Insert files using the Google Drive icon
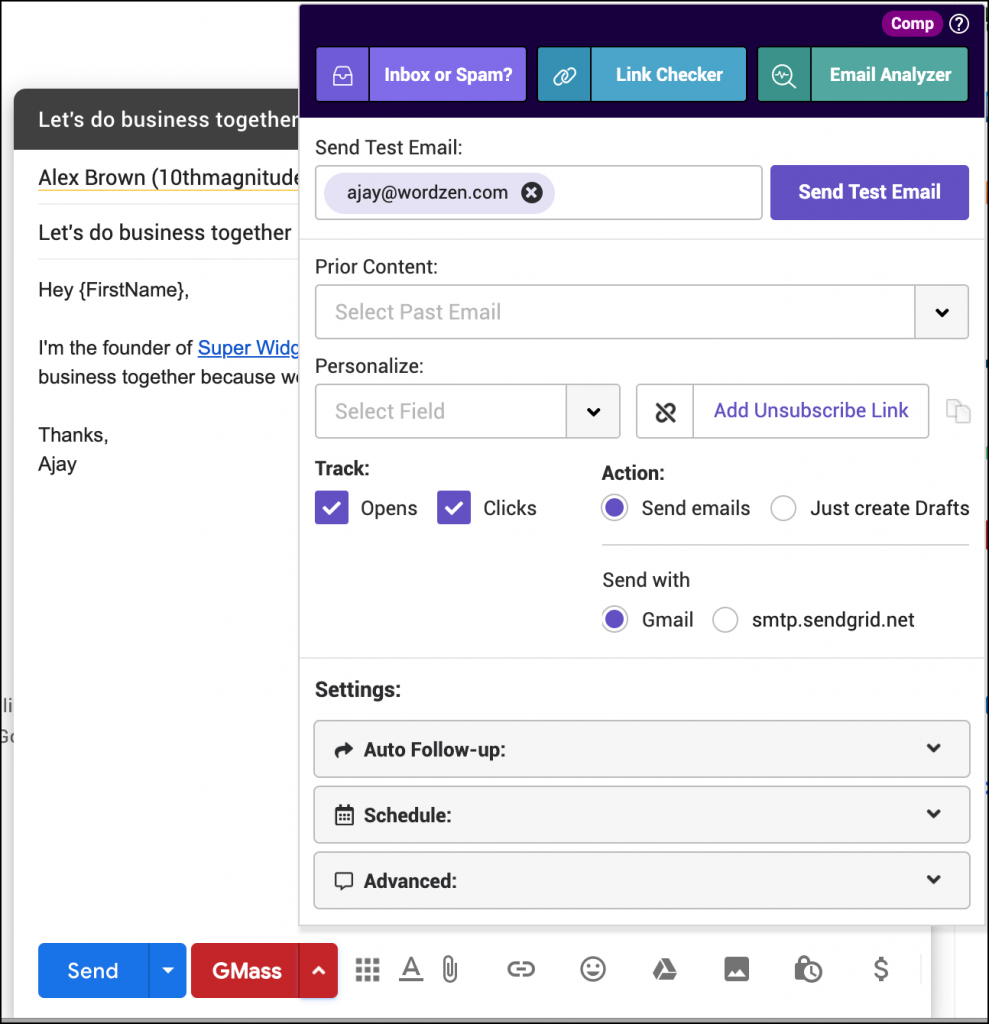 coord(664,969)
